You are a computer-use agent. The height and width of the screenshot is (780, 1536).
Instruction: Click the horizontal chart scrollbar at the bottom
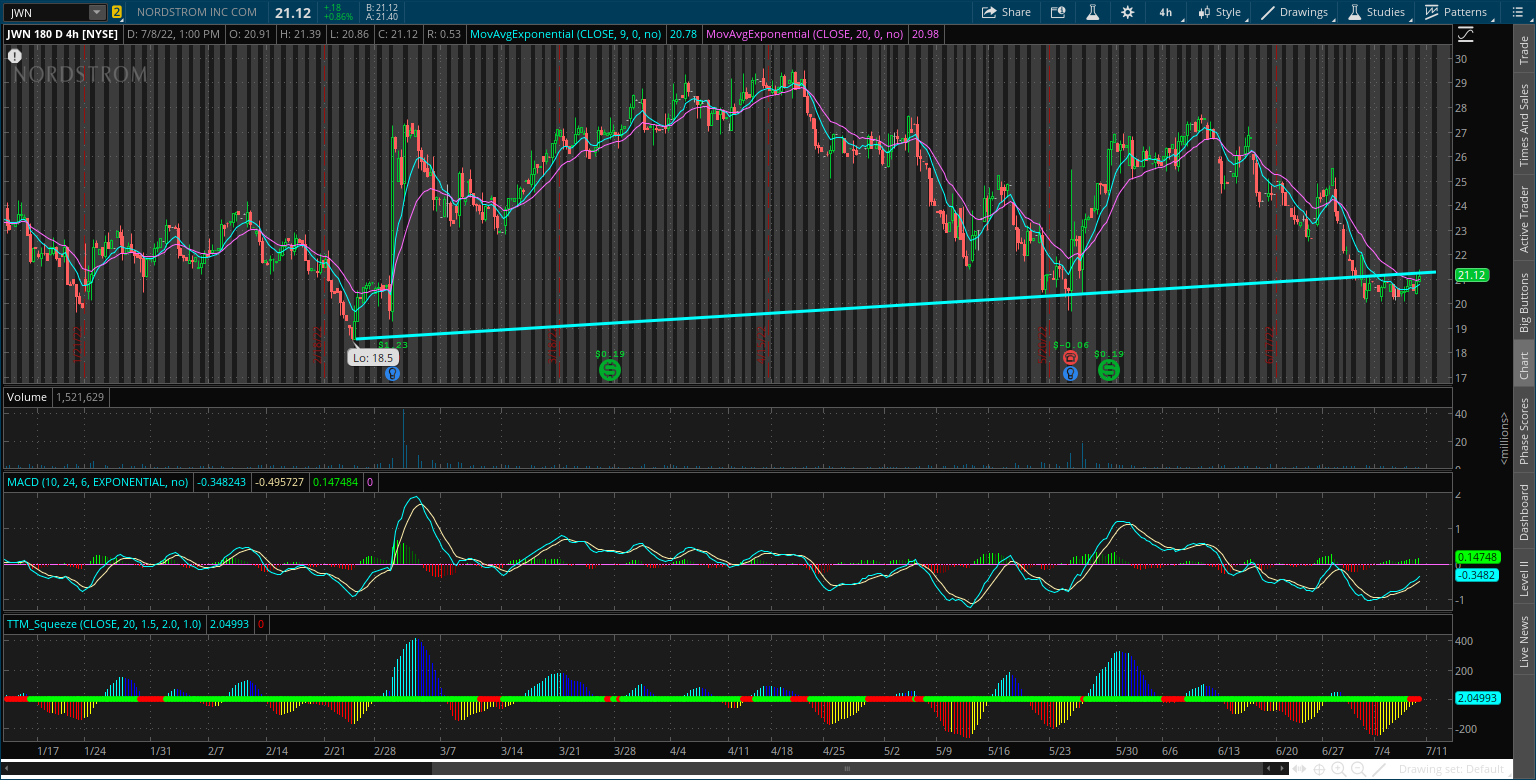point(846,769)
